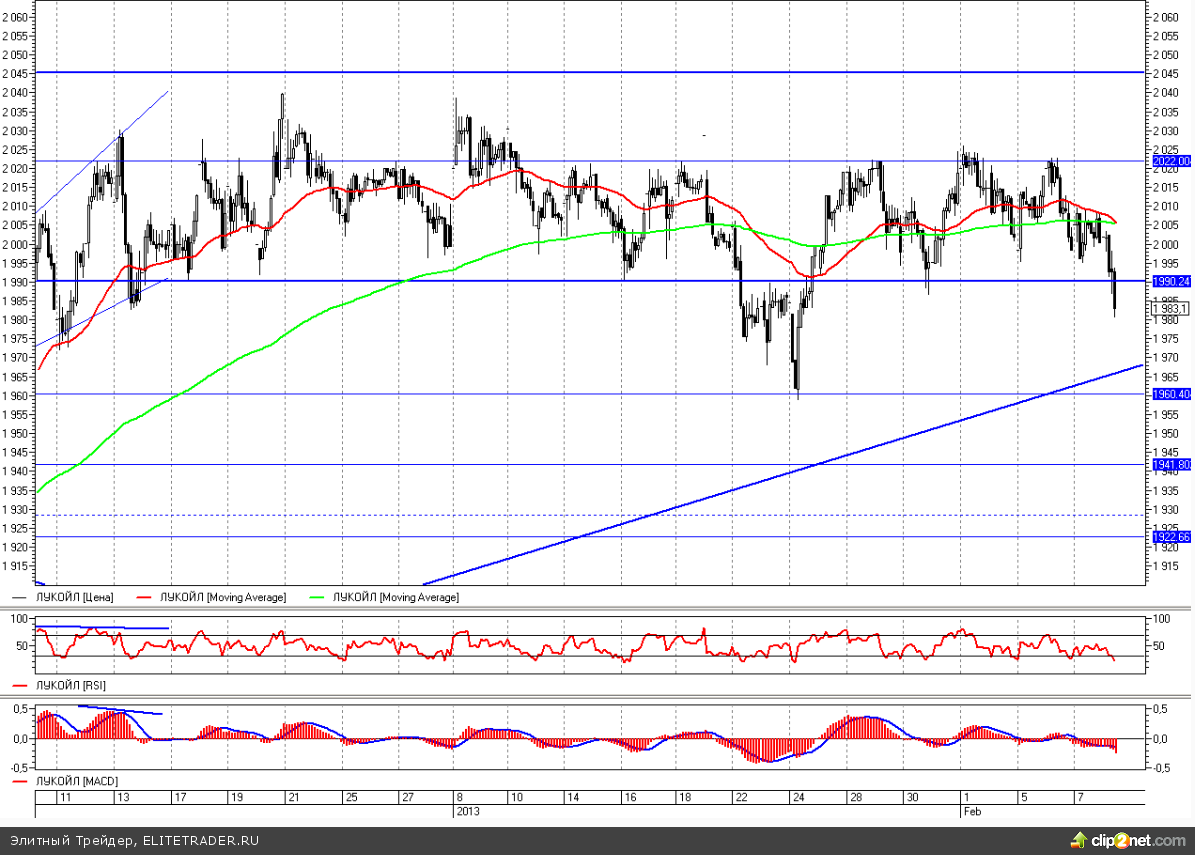The image size is (1195, 855).
Task: Select the Feb month marker on time axis
Action: (971, 811)
